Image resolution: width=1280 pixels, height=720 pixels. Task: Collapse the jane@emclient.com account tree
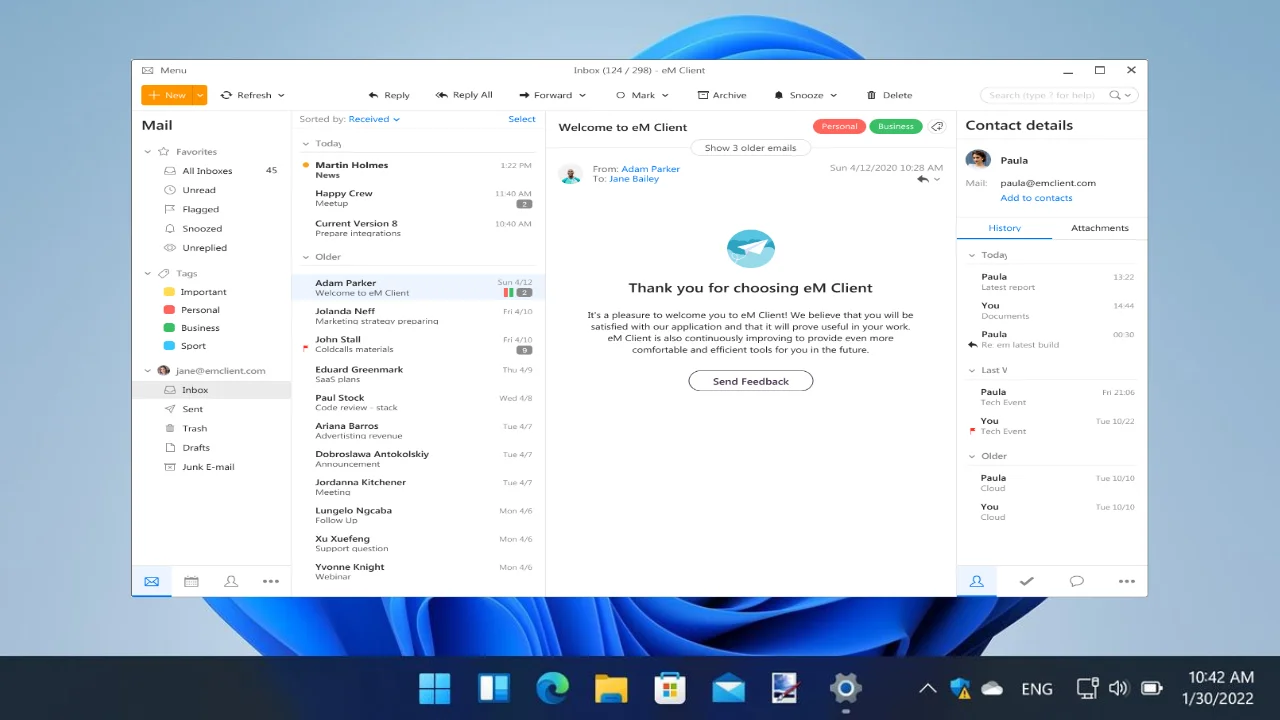(148, 371)
